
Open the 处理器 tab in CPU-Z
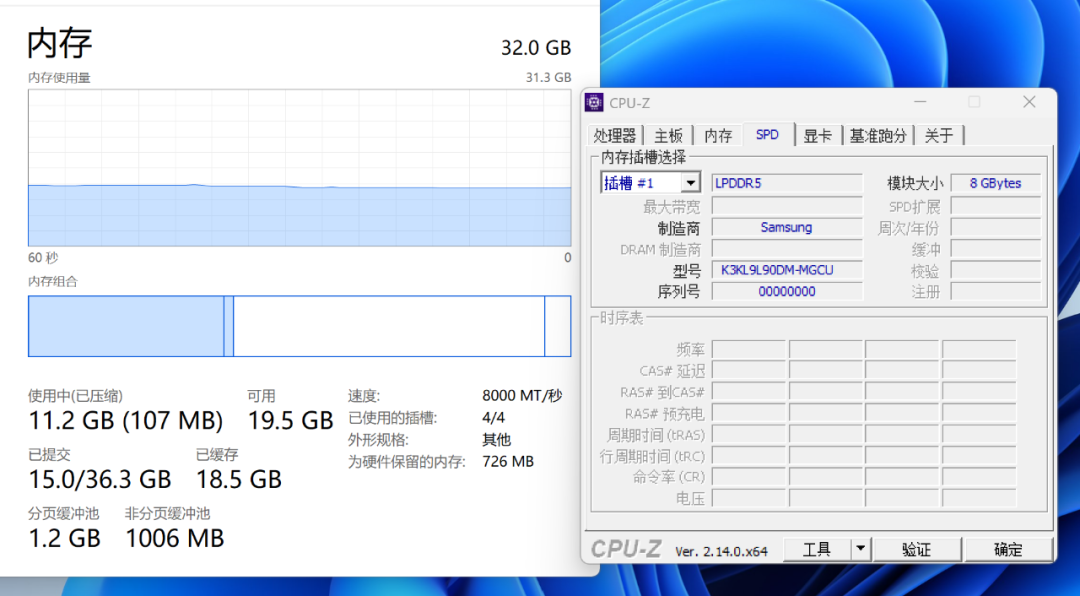[614, 136]
